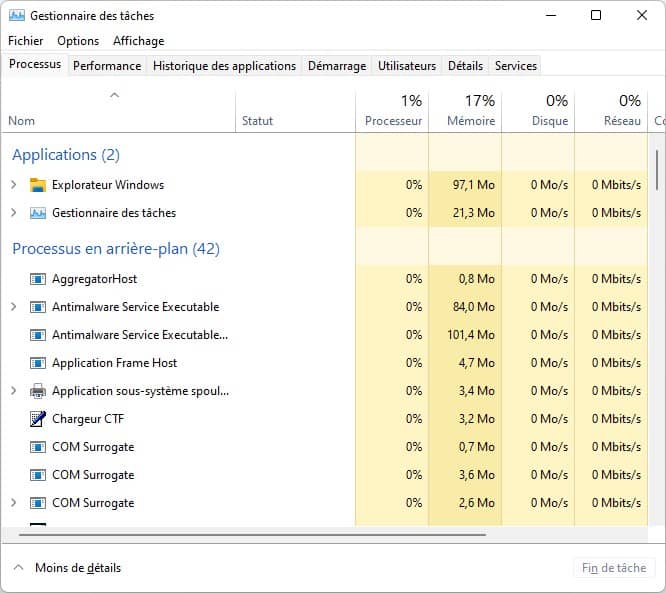
Task: Click the Explorateur Windows folder icon
Action: click(x=38, y=185)
